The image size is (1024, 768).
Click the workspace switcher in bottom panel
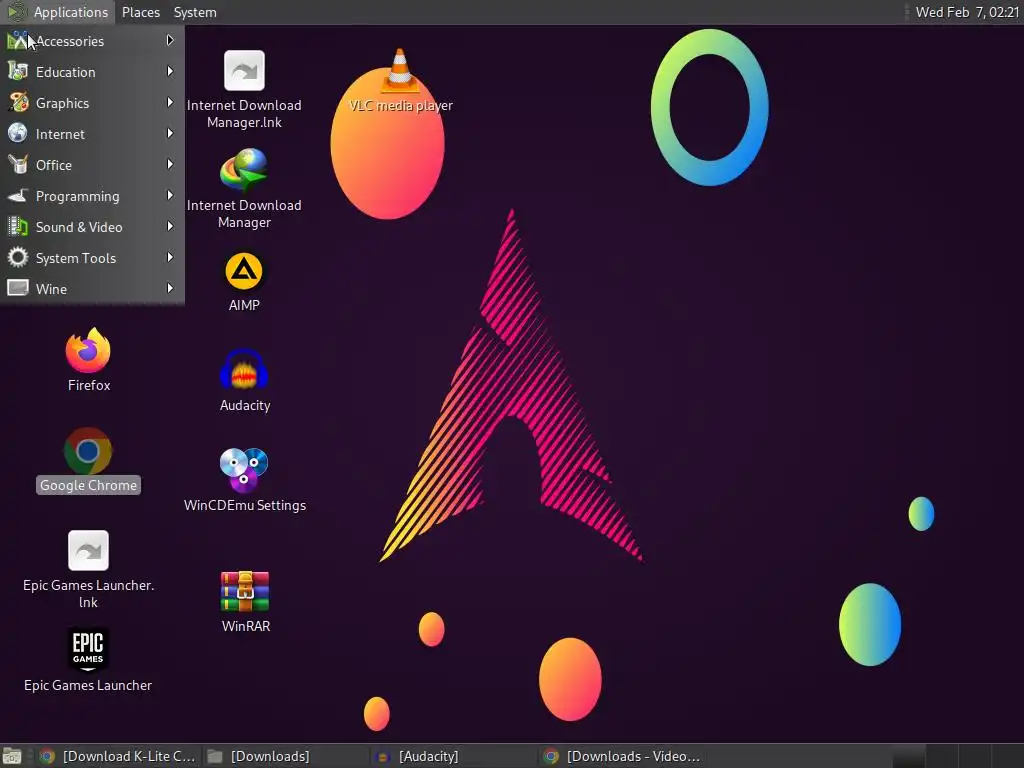(x=957, y=756)
